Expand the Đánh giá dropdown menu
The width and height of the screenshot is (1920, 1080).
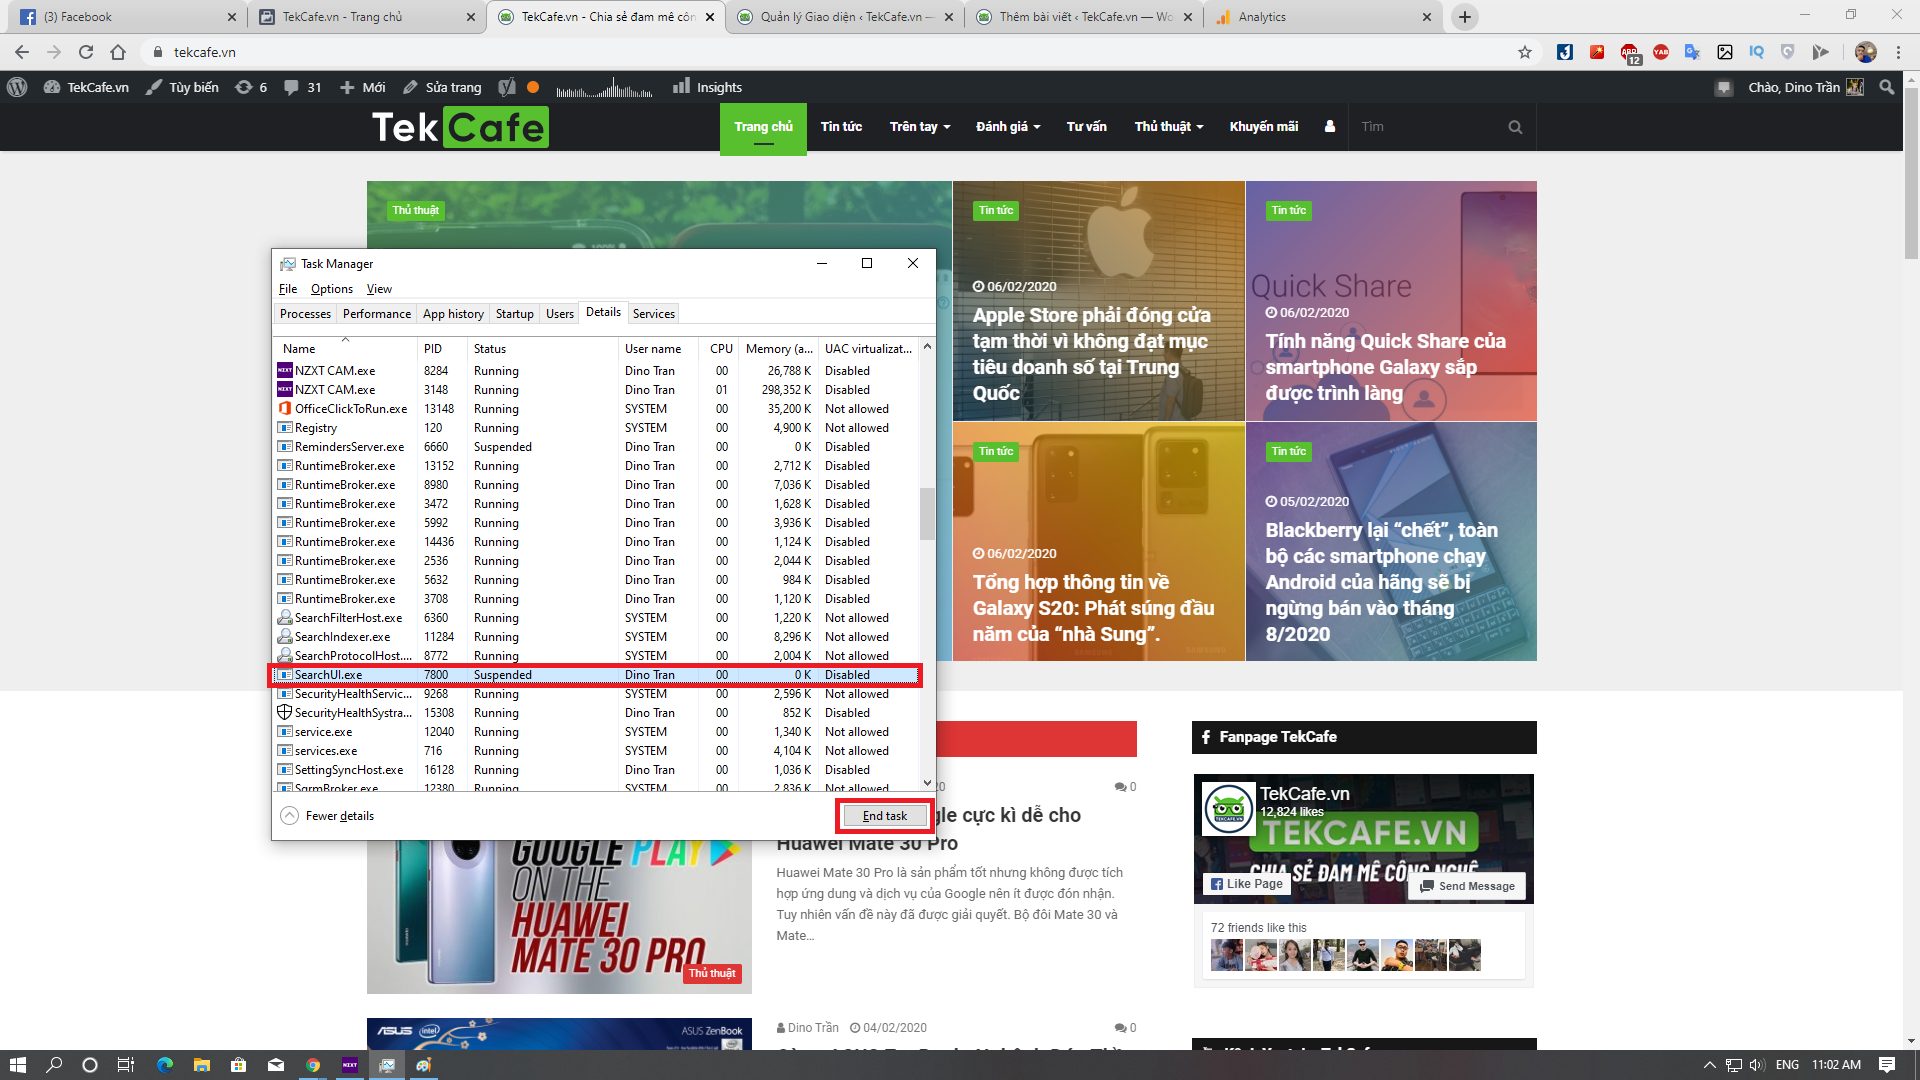tap(1008, 127)
